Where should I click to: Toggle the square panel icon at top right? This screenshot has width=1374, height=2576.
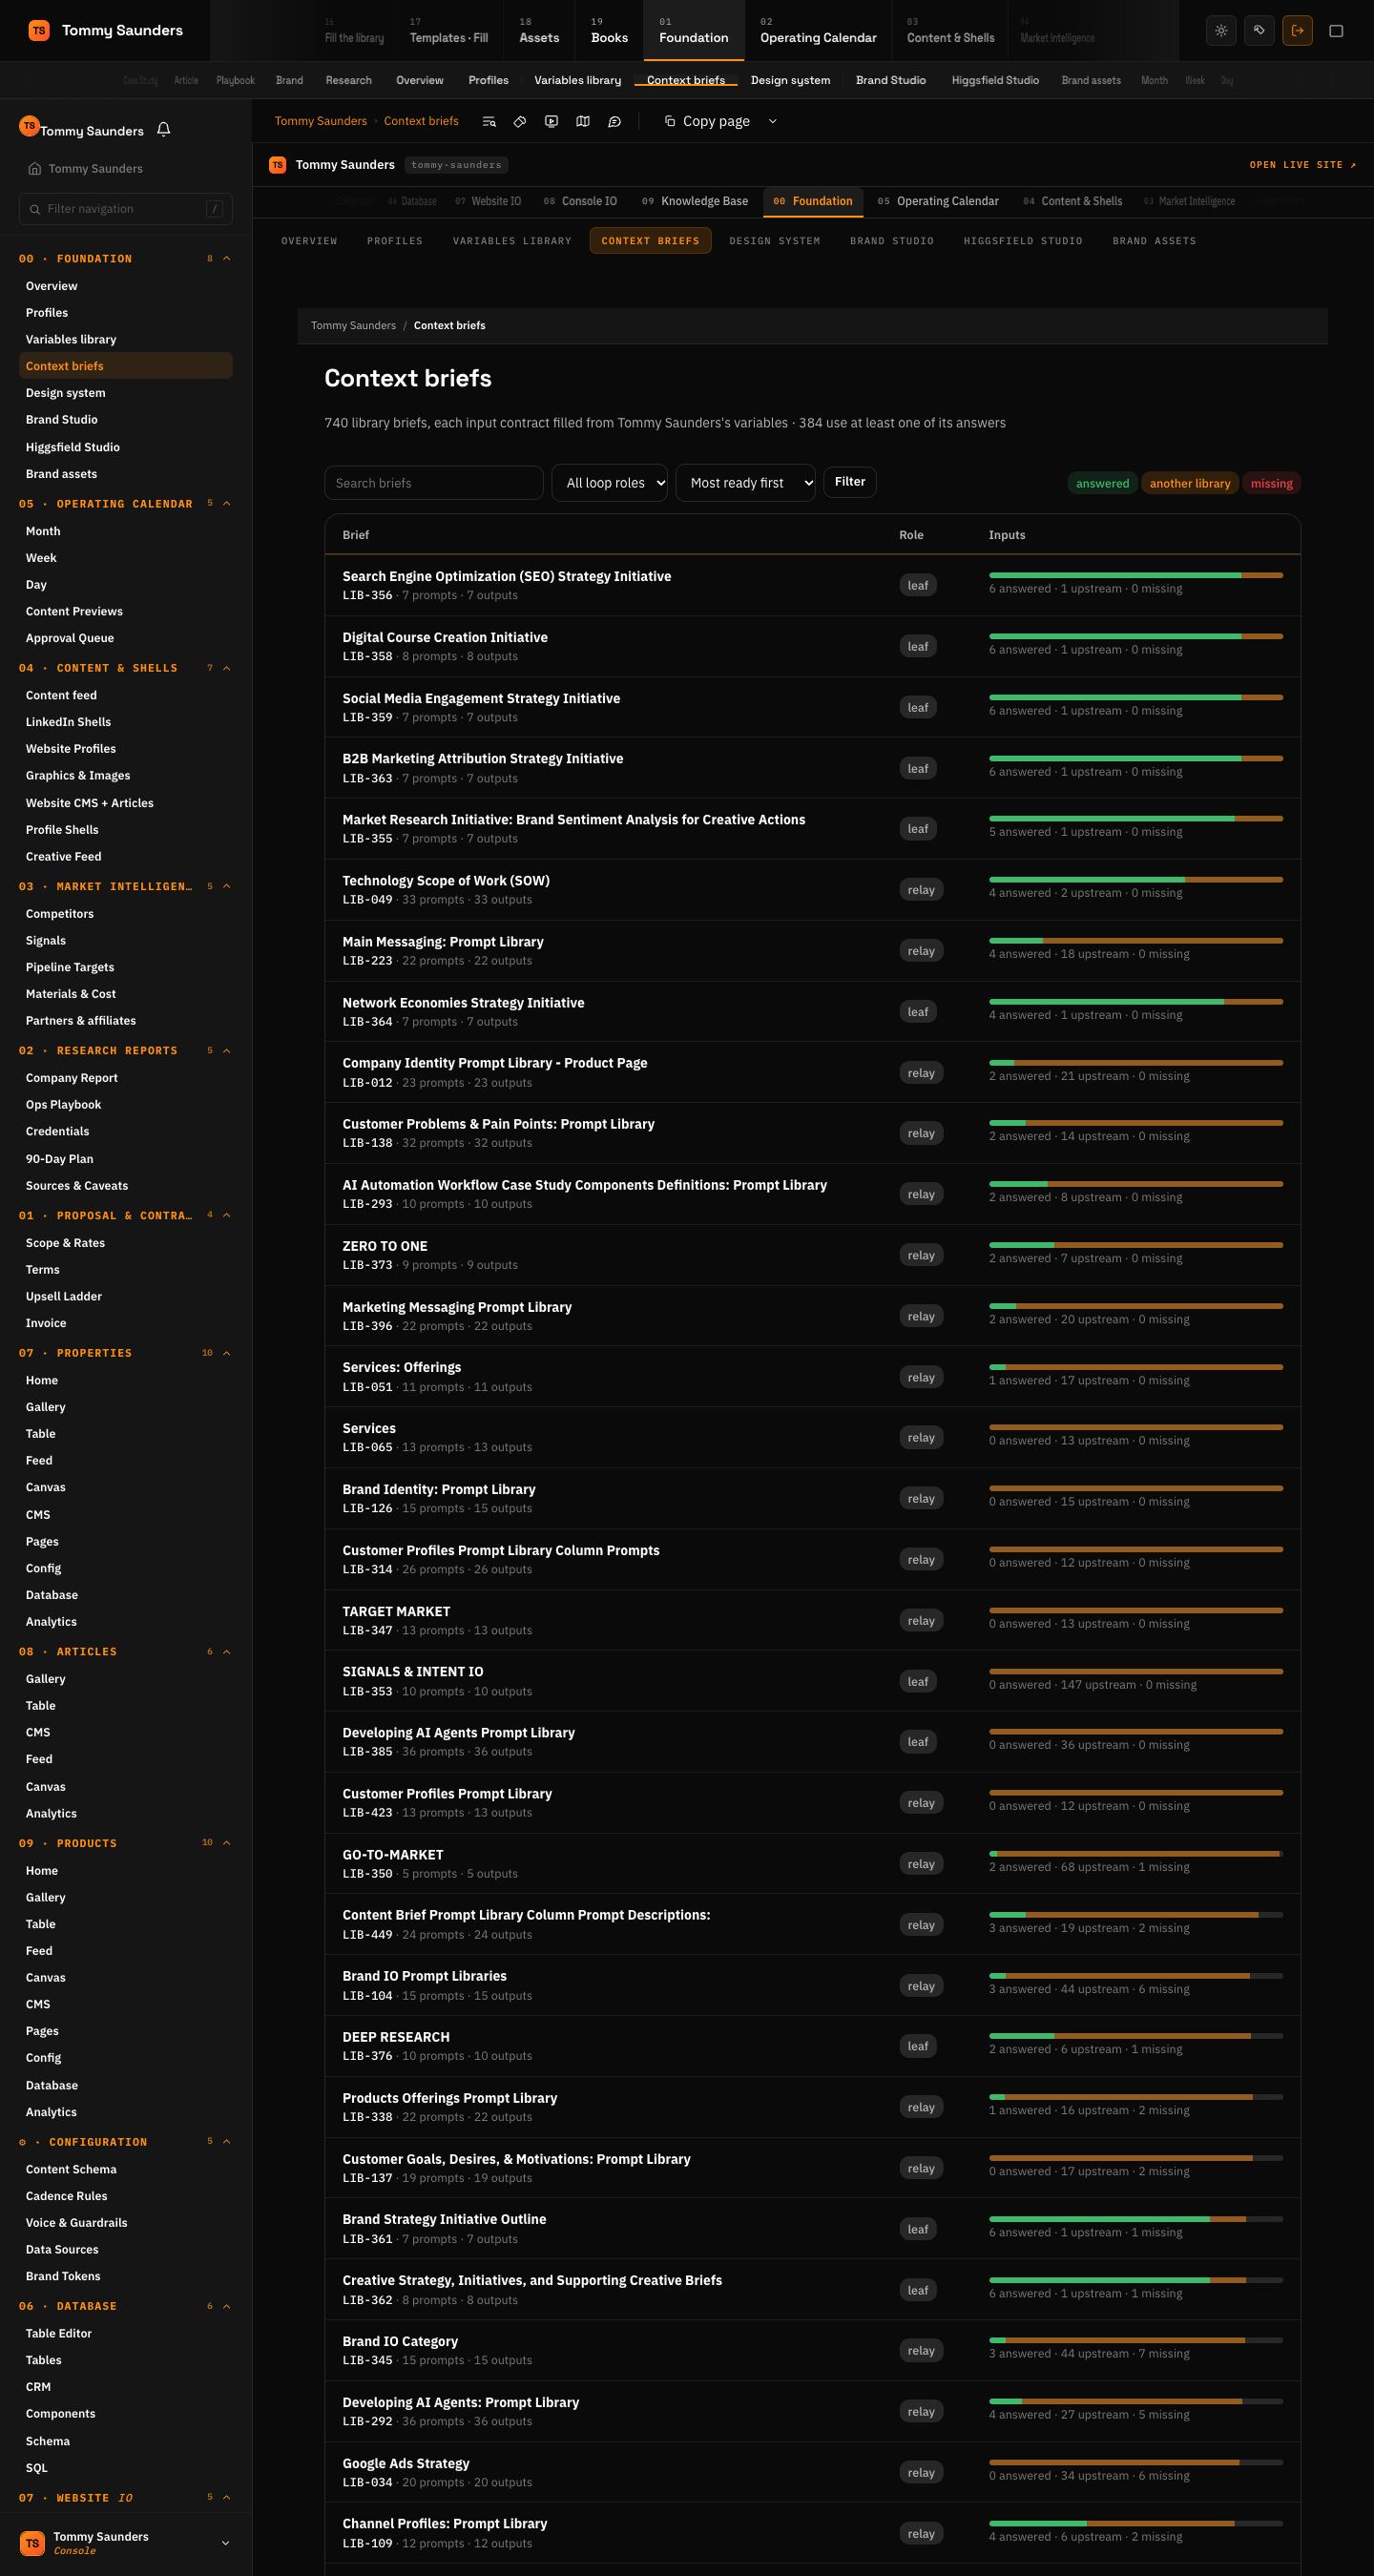pos(1336,31)
